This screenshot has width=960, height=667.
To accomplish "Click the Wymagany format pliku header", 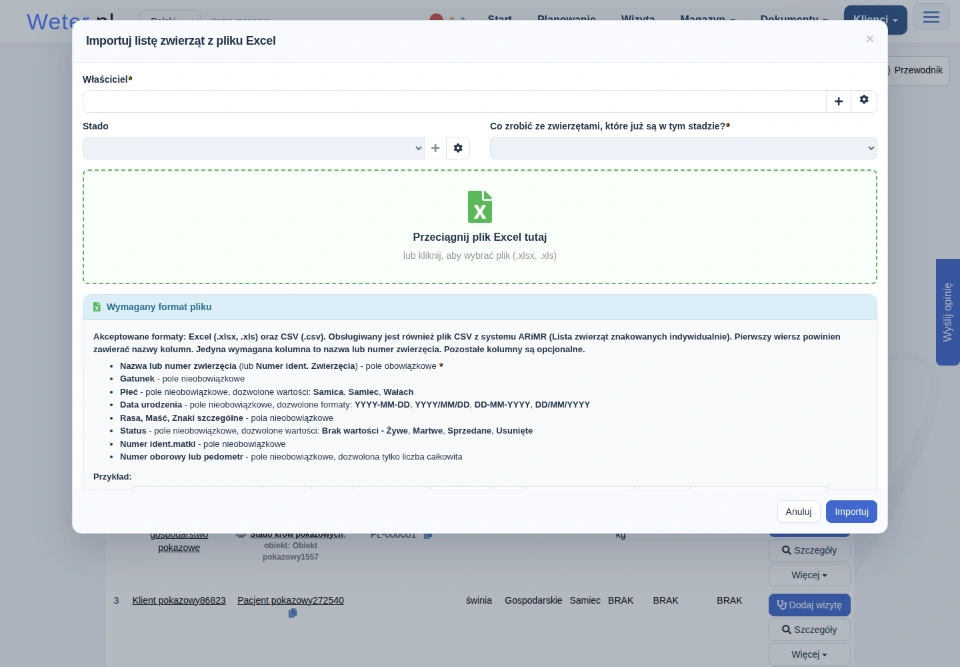I will tap(480, 307).
